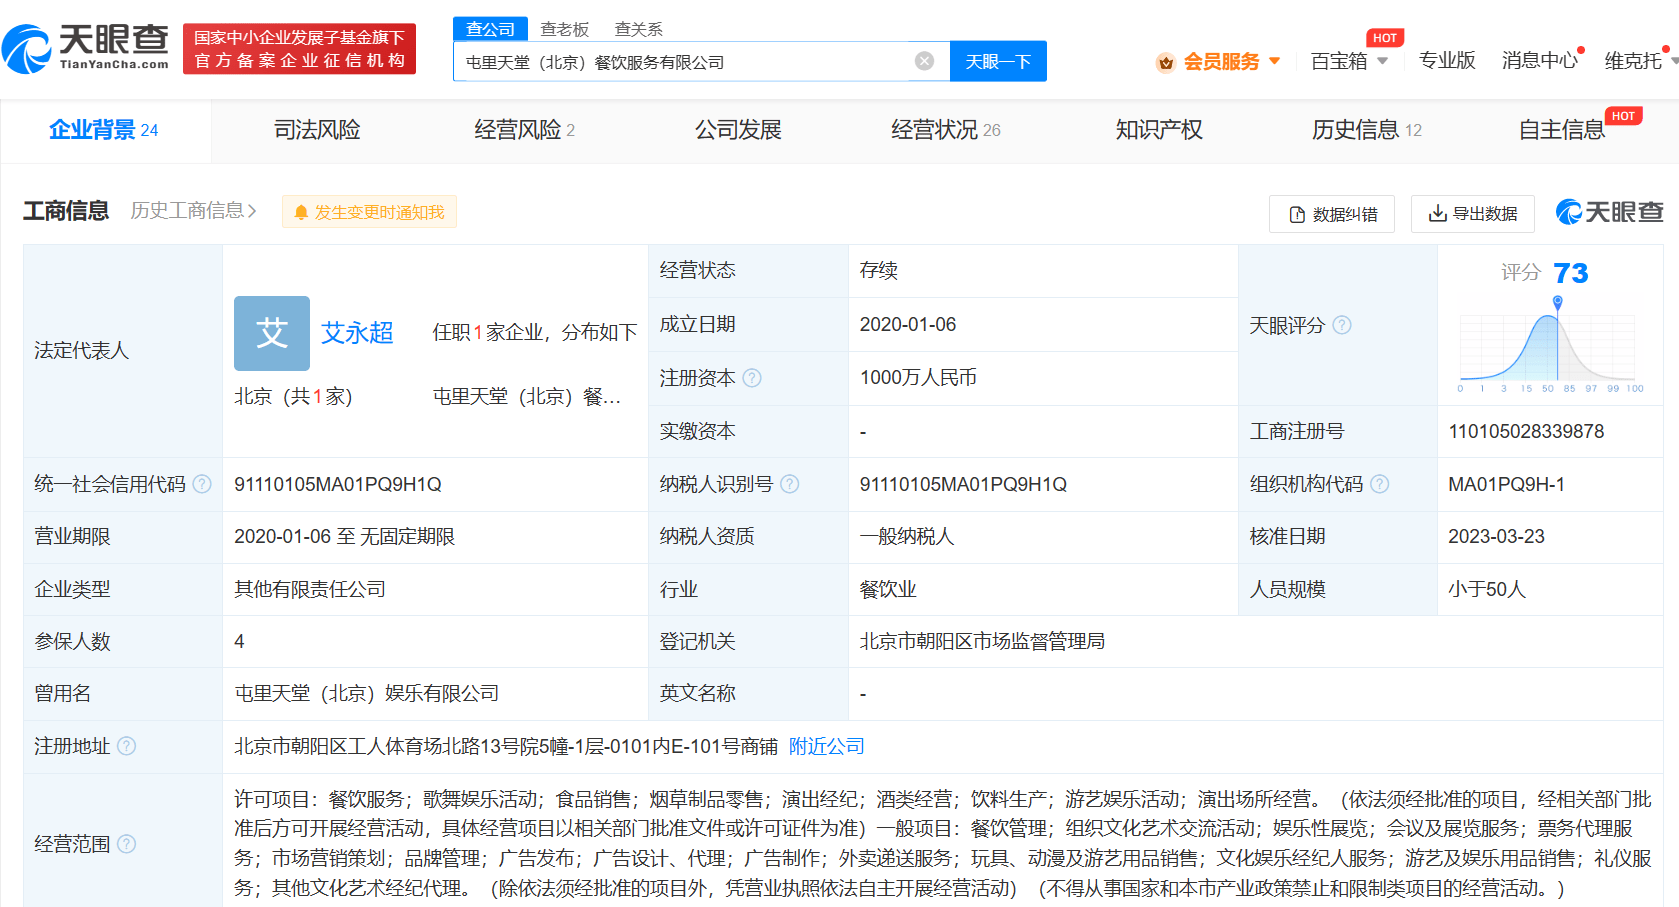1679x907 pixels.
Task: Select 注册资本 value 1000万人民币
Action: click(x=918, y=378)
